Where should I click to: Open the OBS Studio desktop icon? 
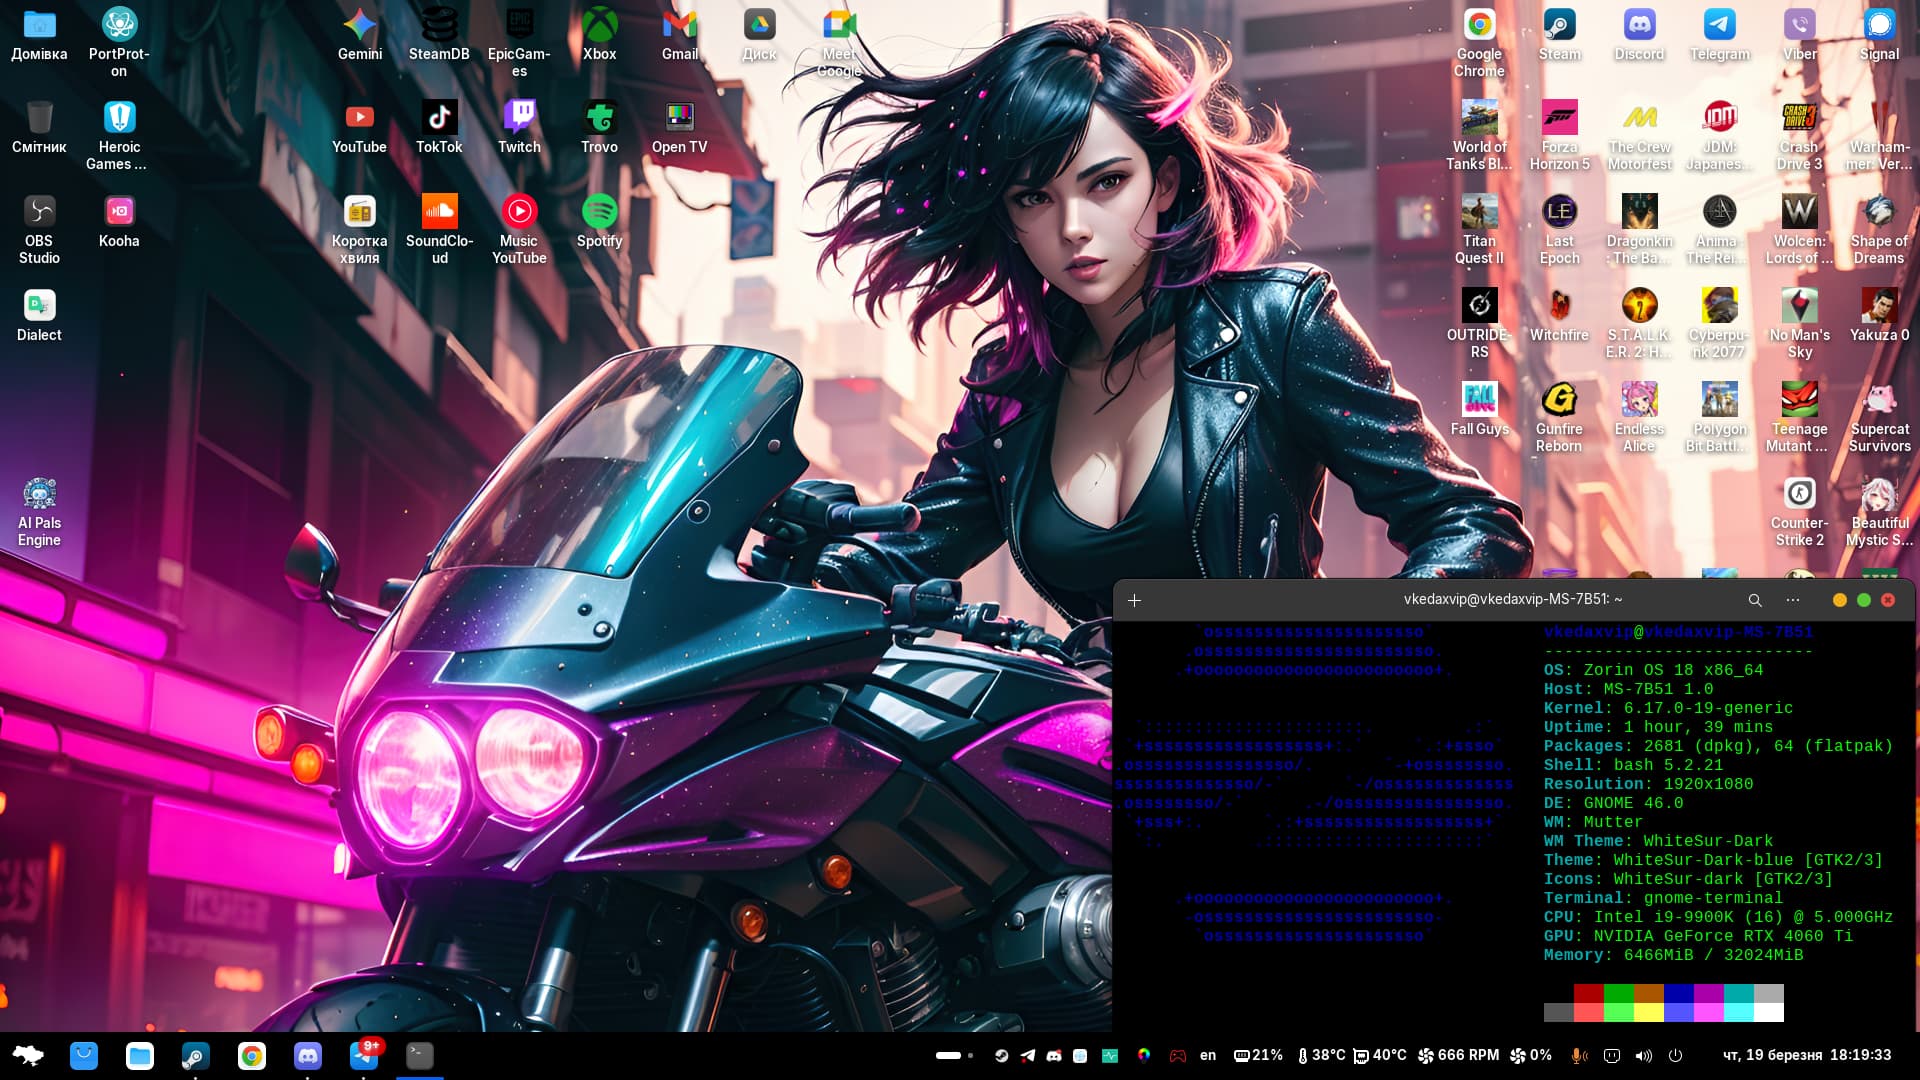pos(39,212)
